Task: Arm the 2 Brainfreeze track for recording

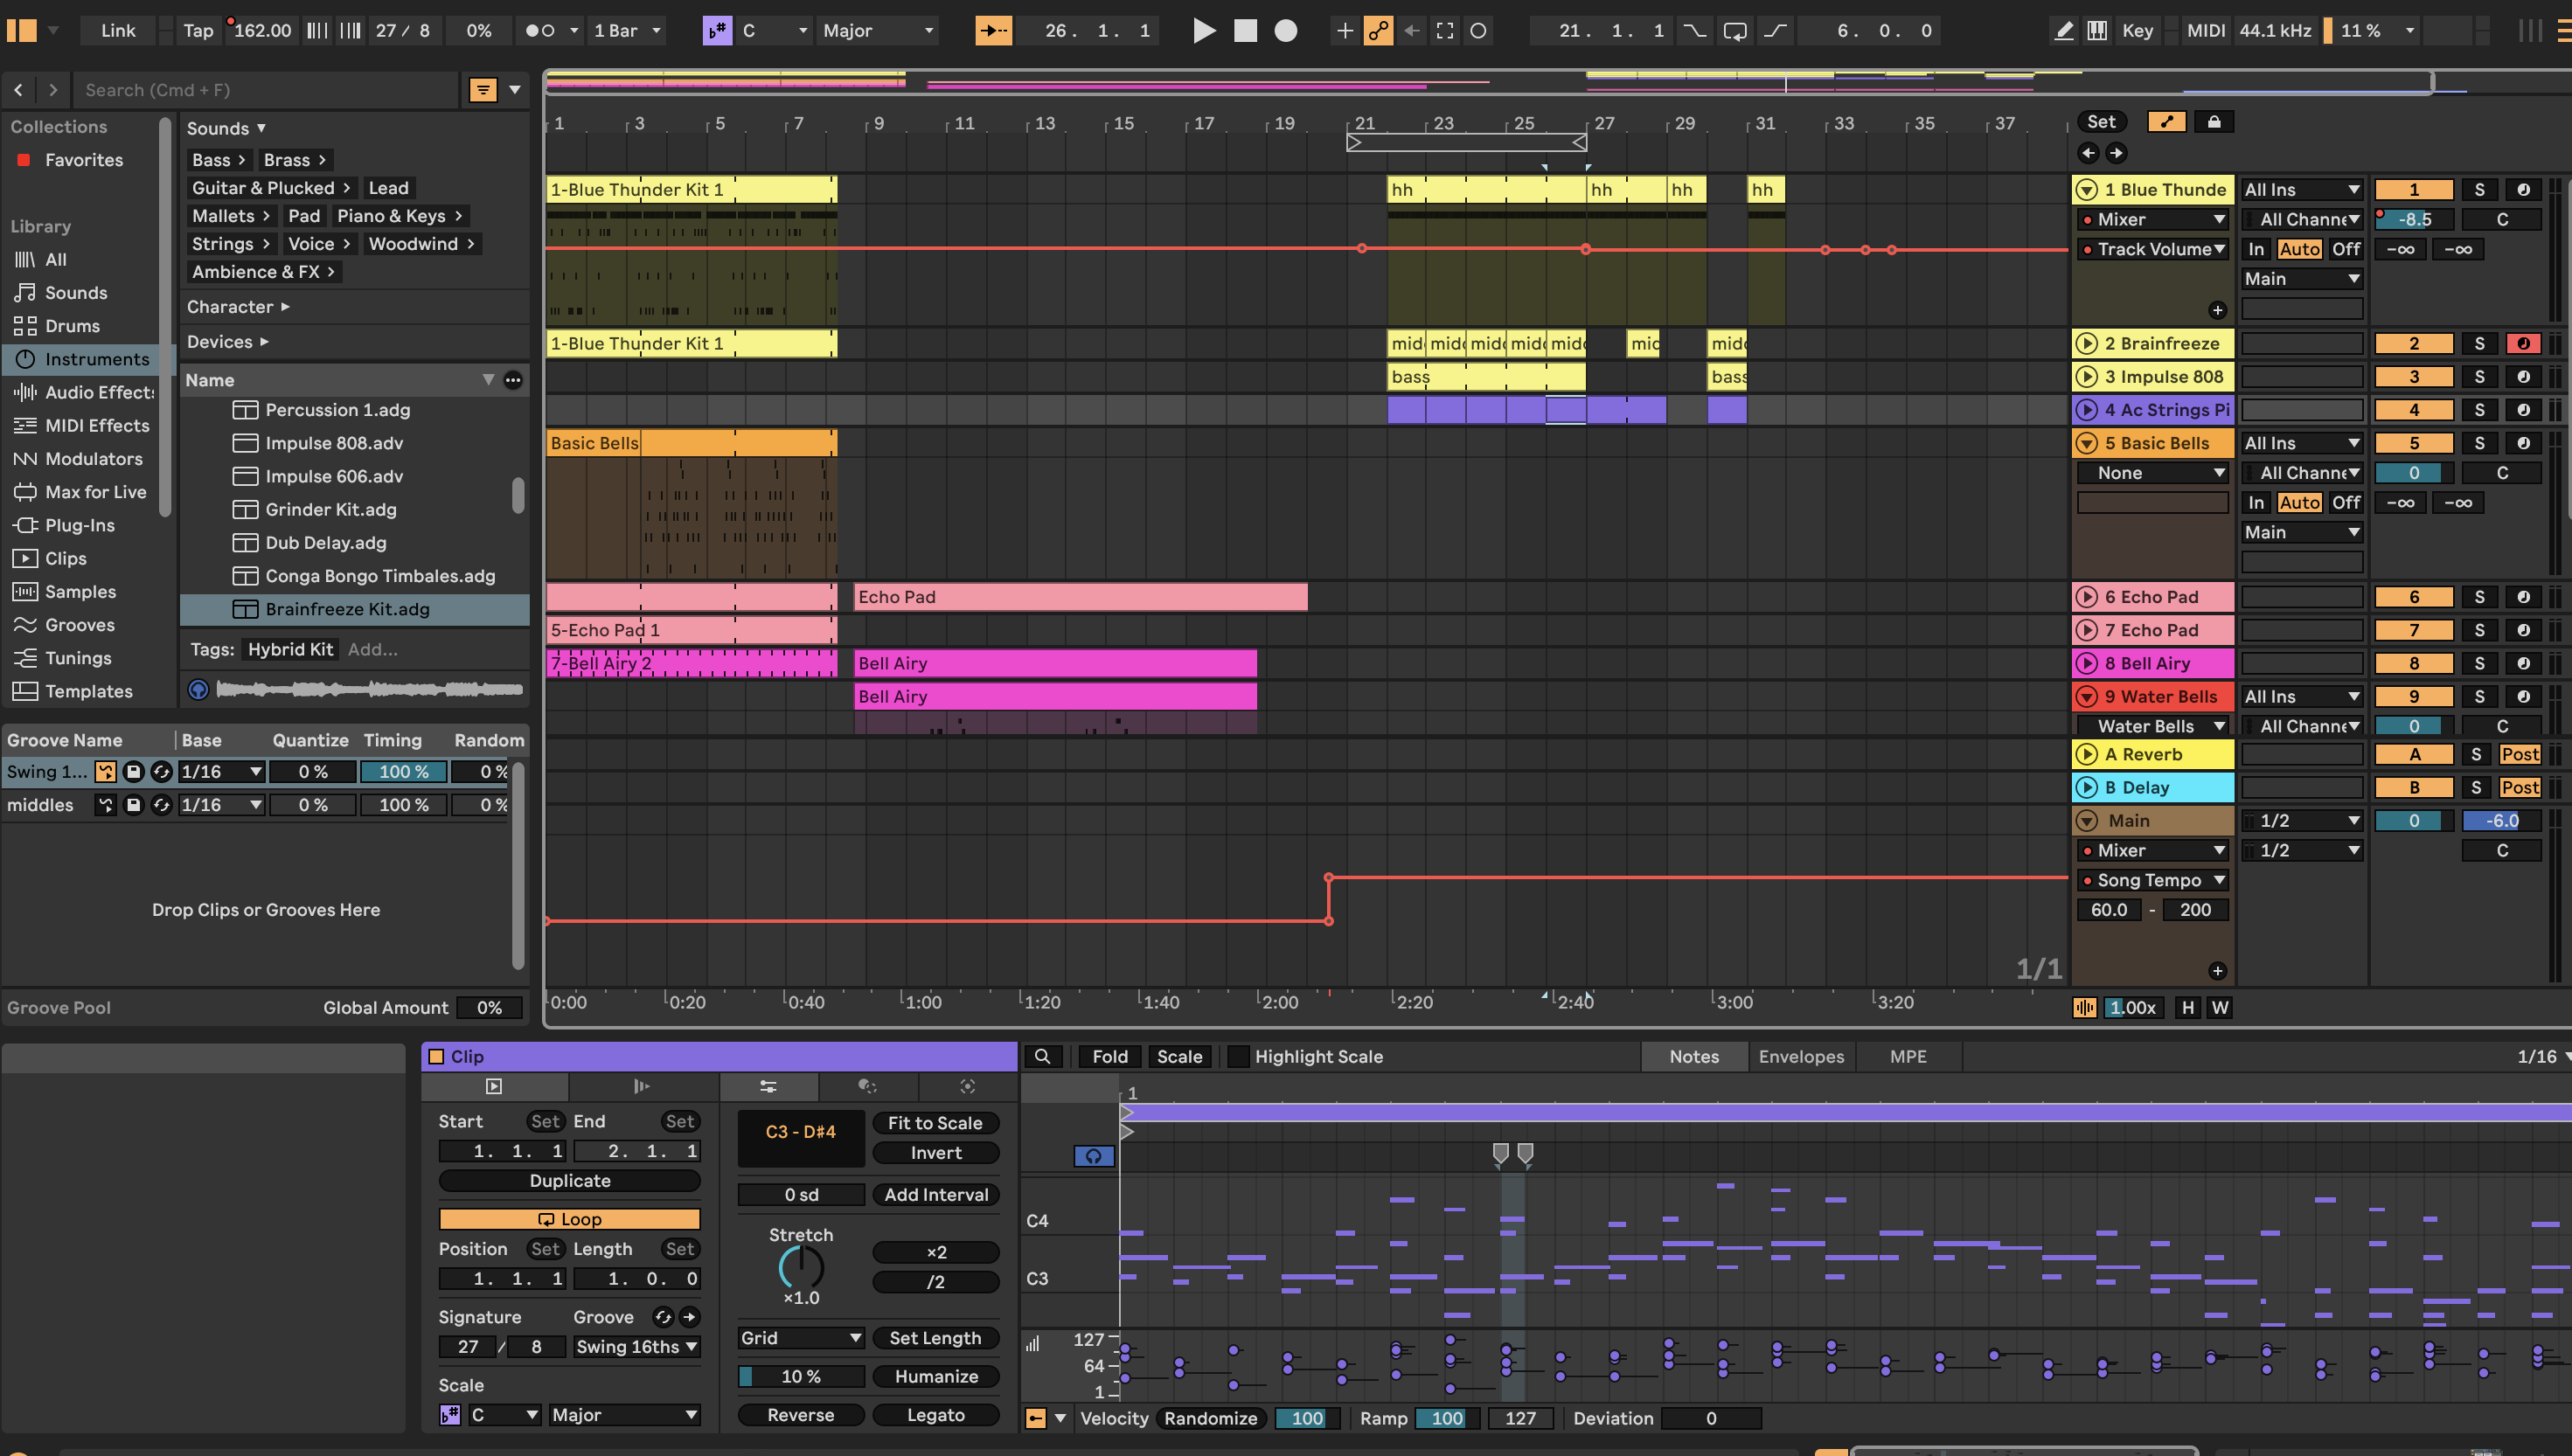Action: pos(2523,343)
